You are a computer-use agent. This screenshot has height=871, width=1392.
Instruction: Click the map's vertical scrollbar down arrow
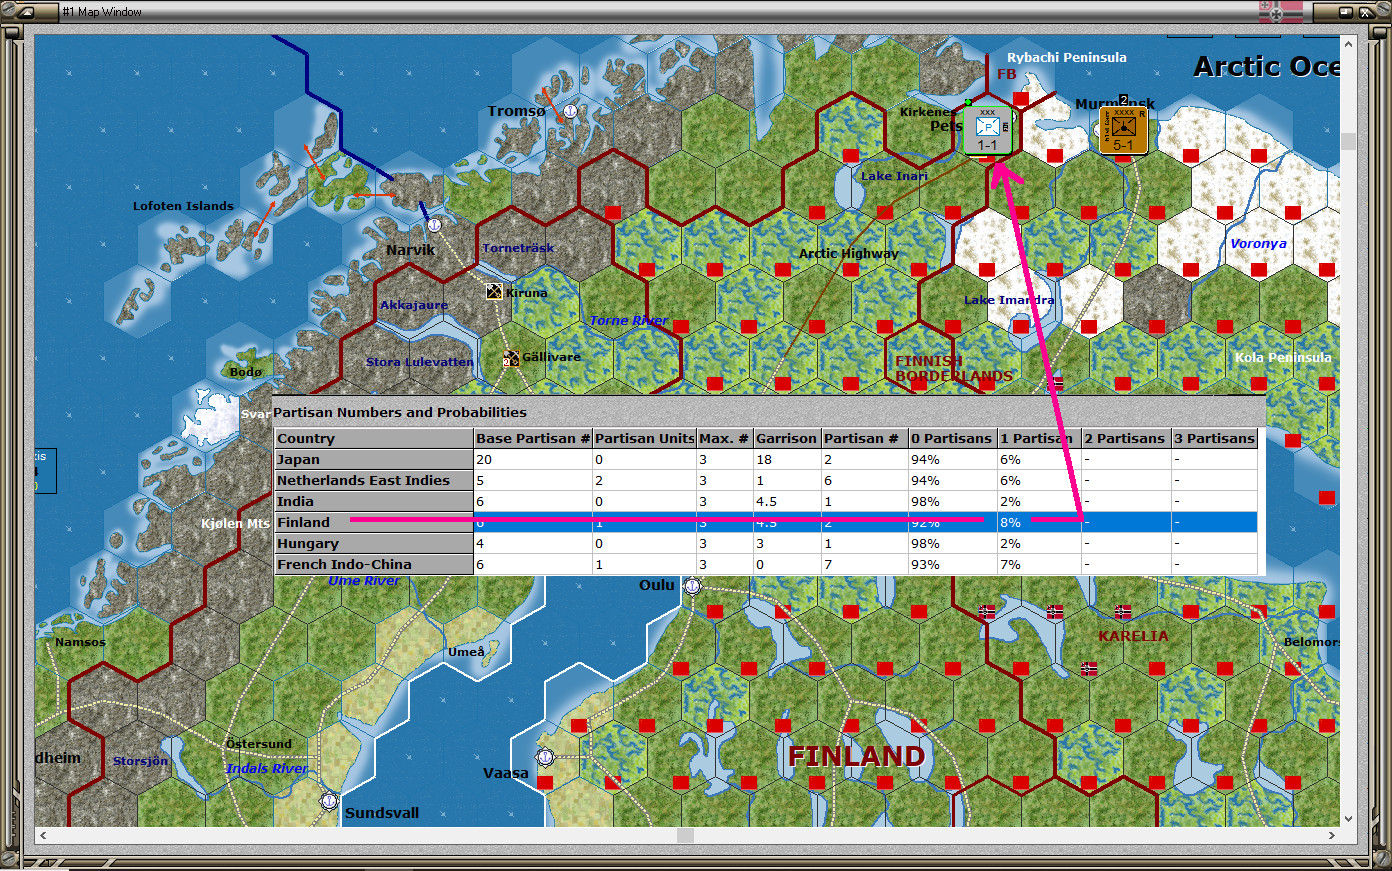tap(1349, 818)
